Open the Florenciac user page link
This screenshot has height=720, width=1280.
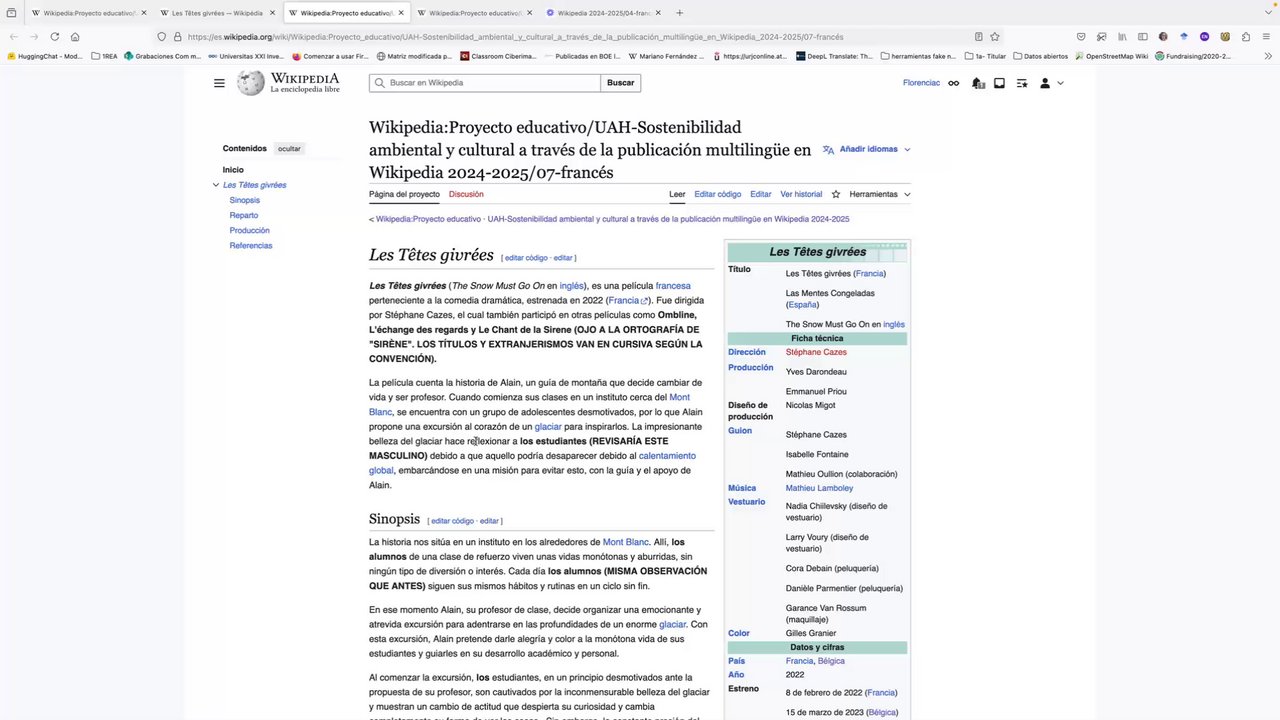(921, 83)
